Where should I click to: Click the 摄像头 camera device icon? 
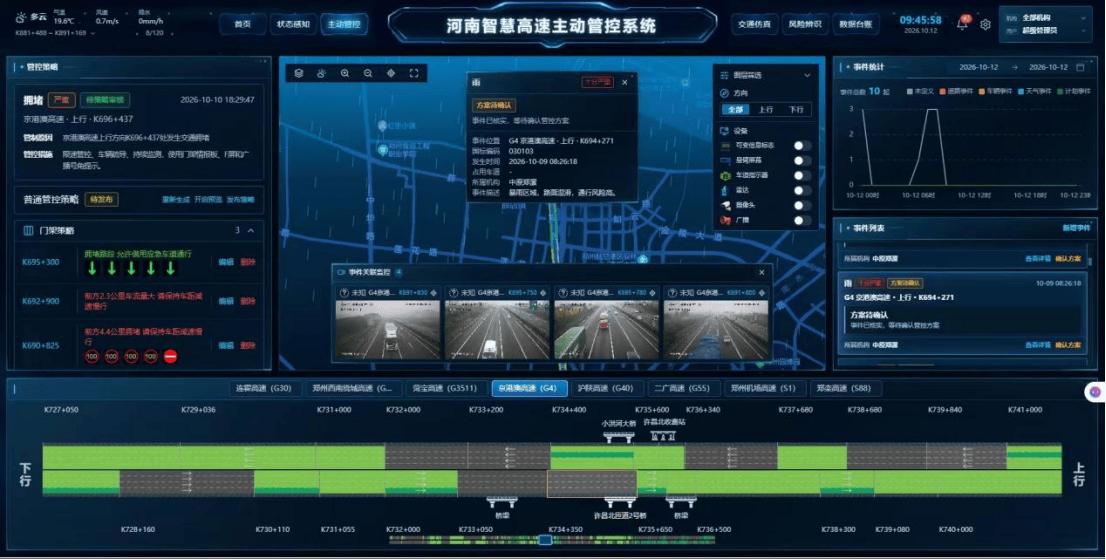pos(725,205)
